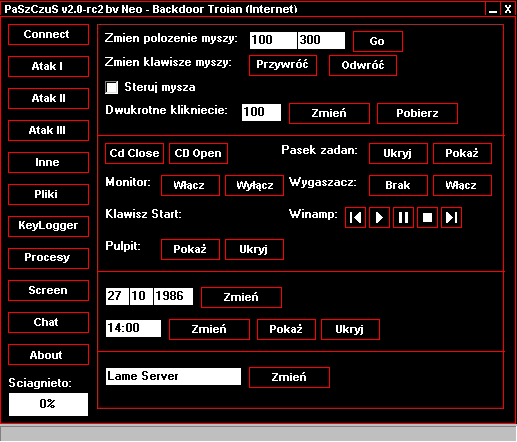Switch to the Pliki section

point(48,194)
